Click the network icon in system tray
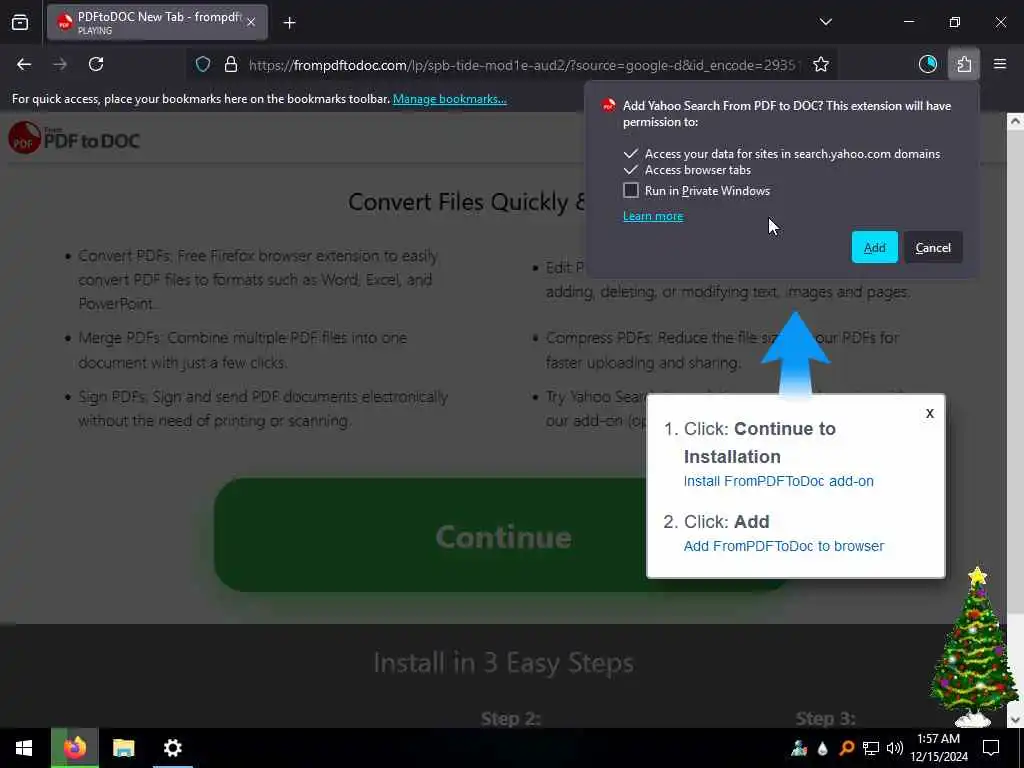The height and width of the screenshot is (768, 1024). (x=871, y=748)
